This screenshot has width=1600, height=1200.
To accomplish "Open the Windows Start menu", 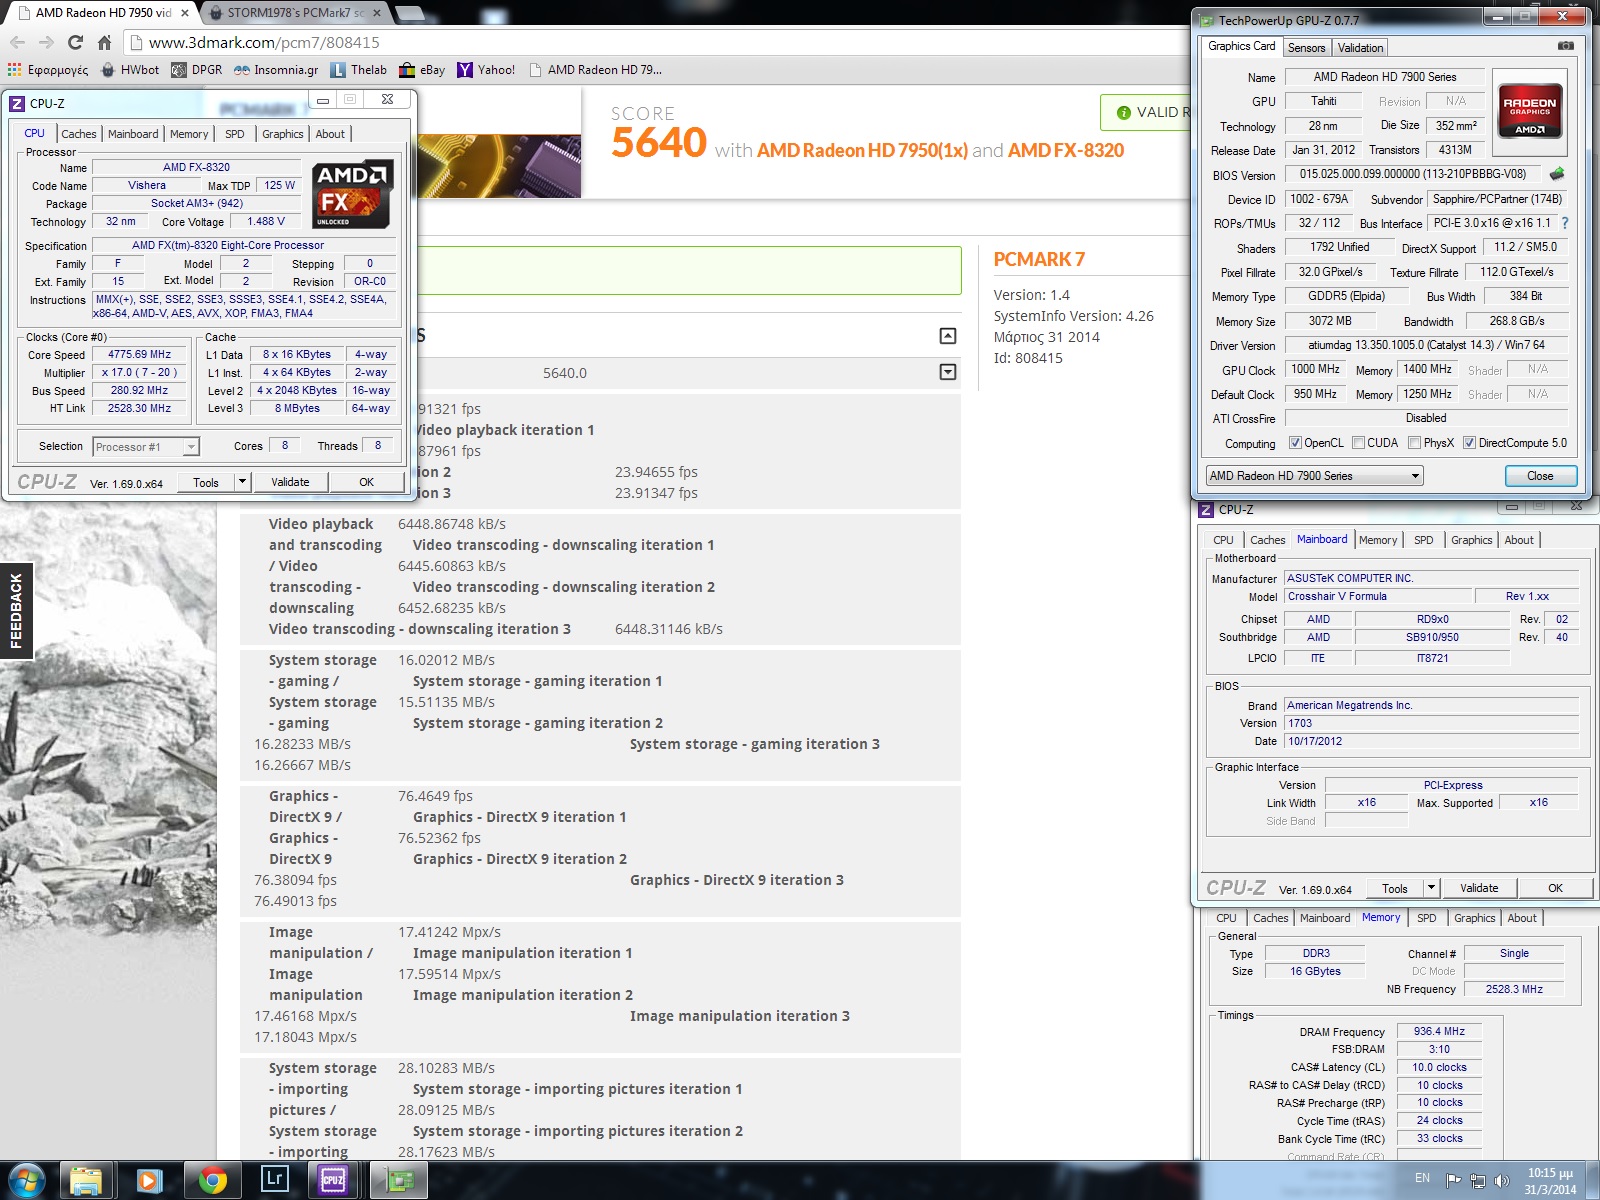I will [25, 1180].
